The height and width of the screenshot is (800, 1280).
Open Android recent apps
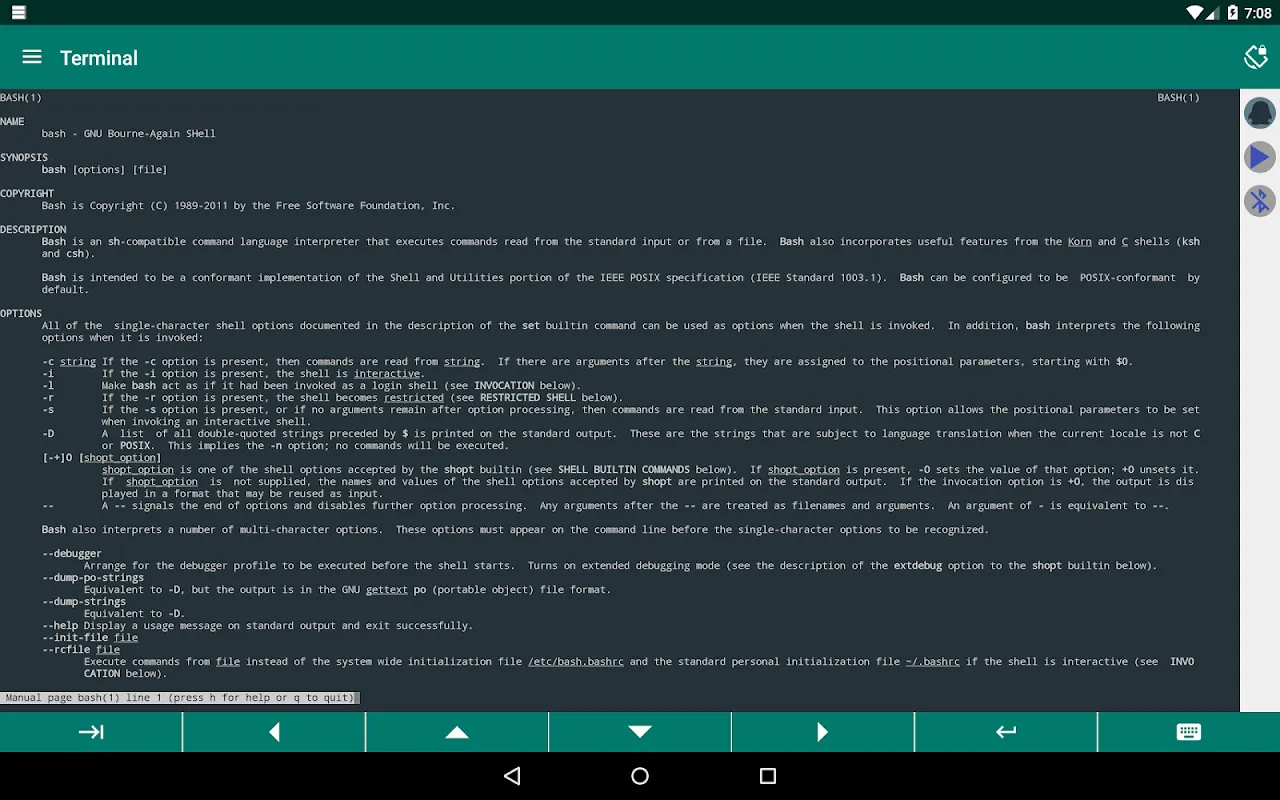(768, 776)
